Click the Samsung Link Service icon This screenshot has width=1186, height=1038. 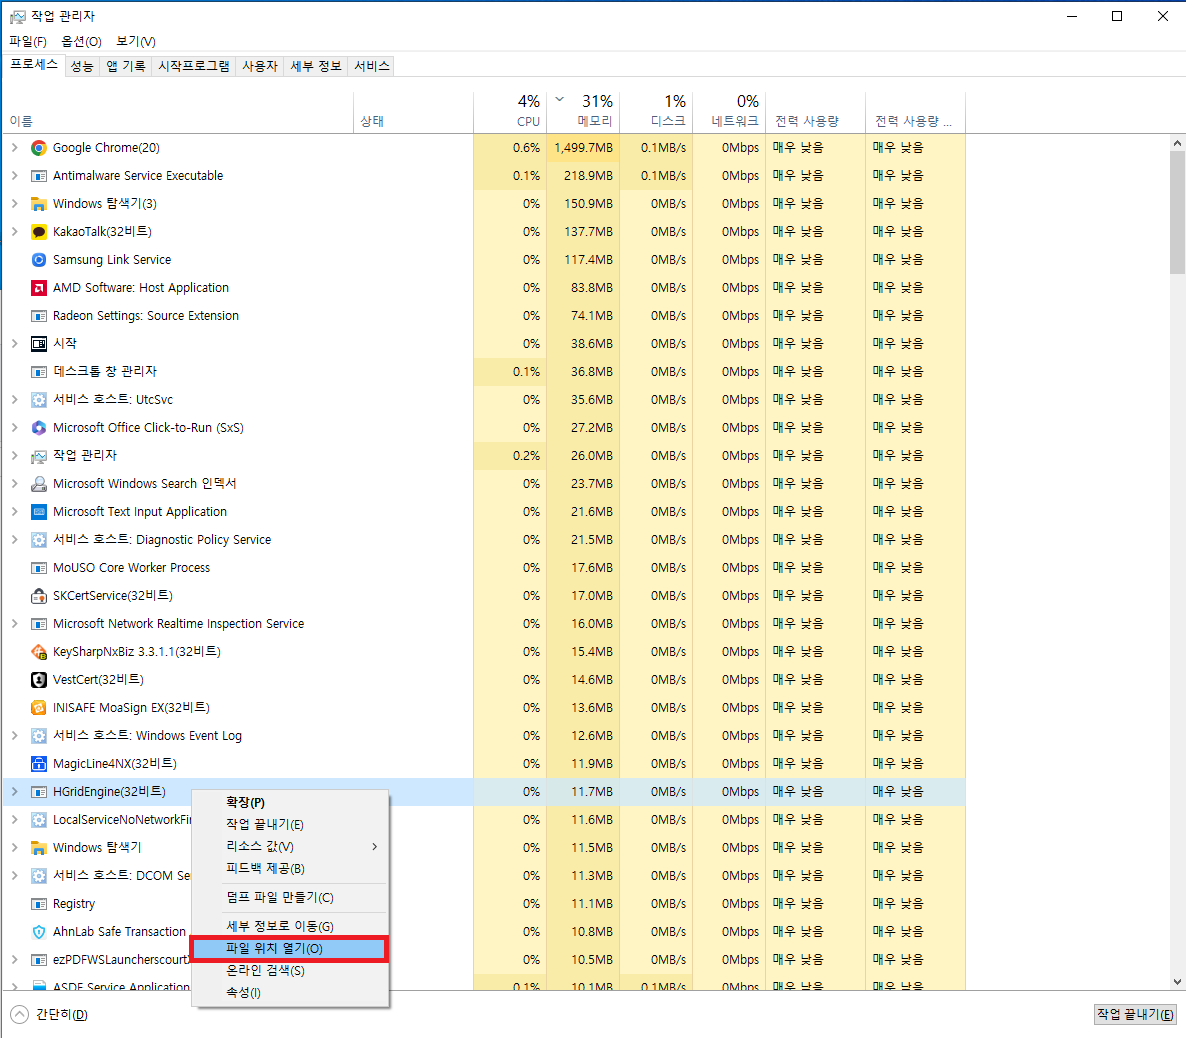pyautogui.click(x=38, y=259)
